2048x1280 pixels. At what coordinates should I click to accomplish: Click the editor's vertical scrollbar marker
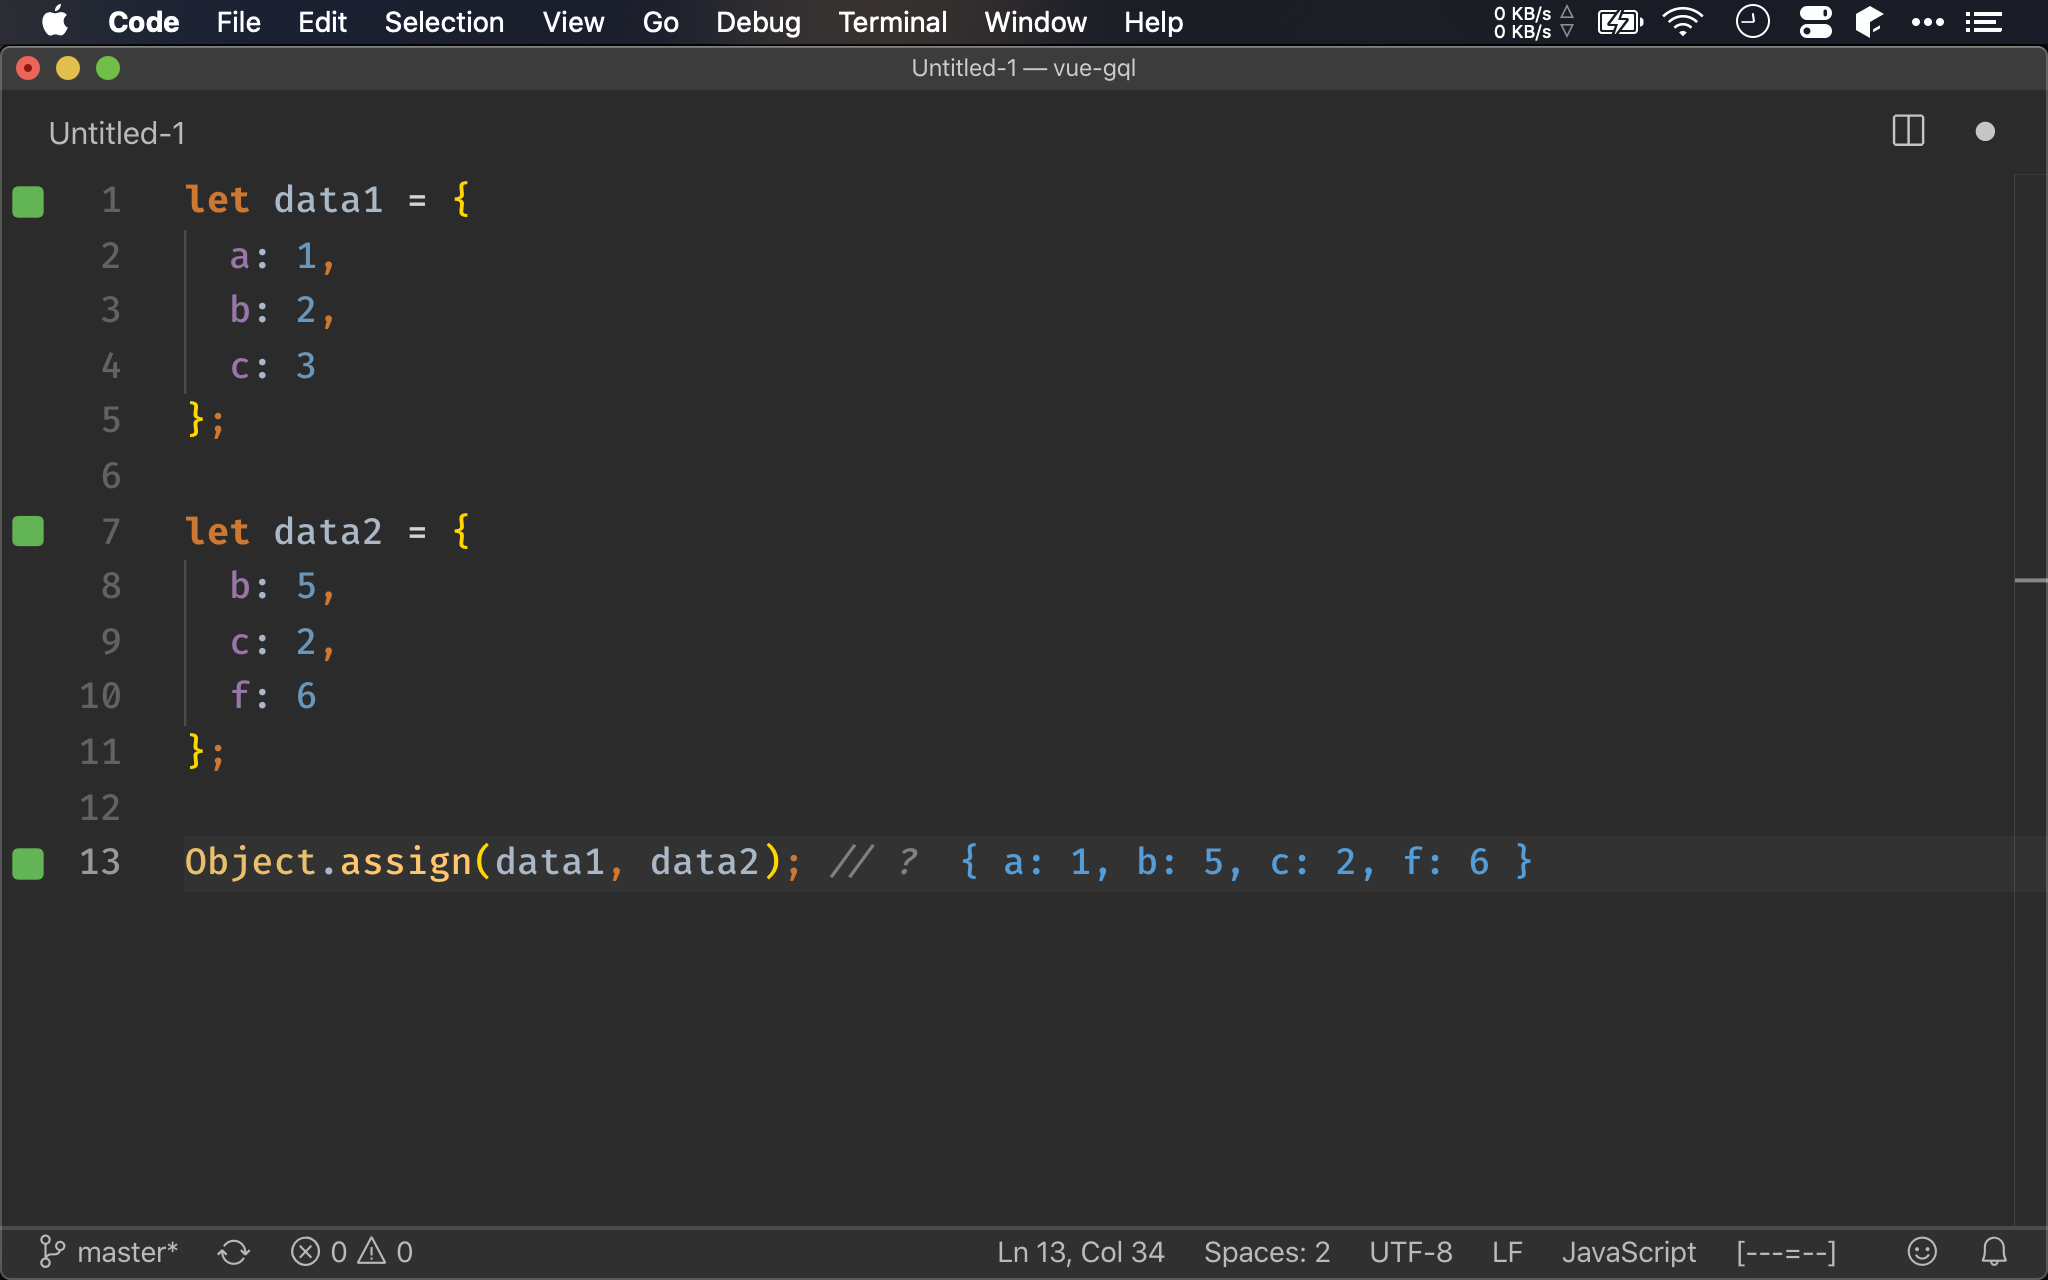pyautogui.click(x=2030, y=580)
